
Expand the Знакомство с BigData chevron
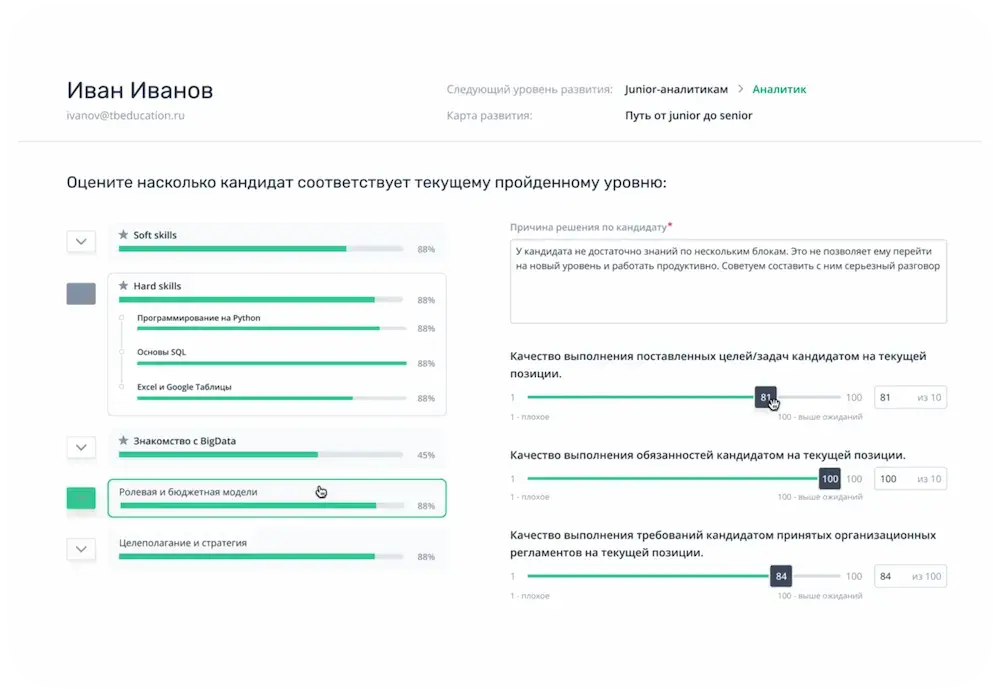coord(81,447)
